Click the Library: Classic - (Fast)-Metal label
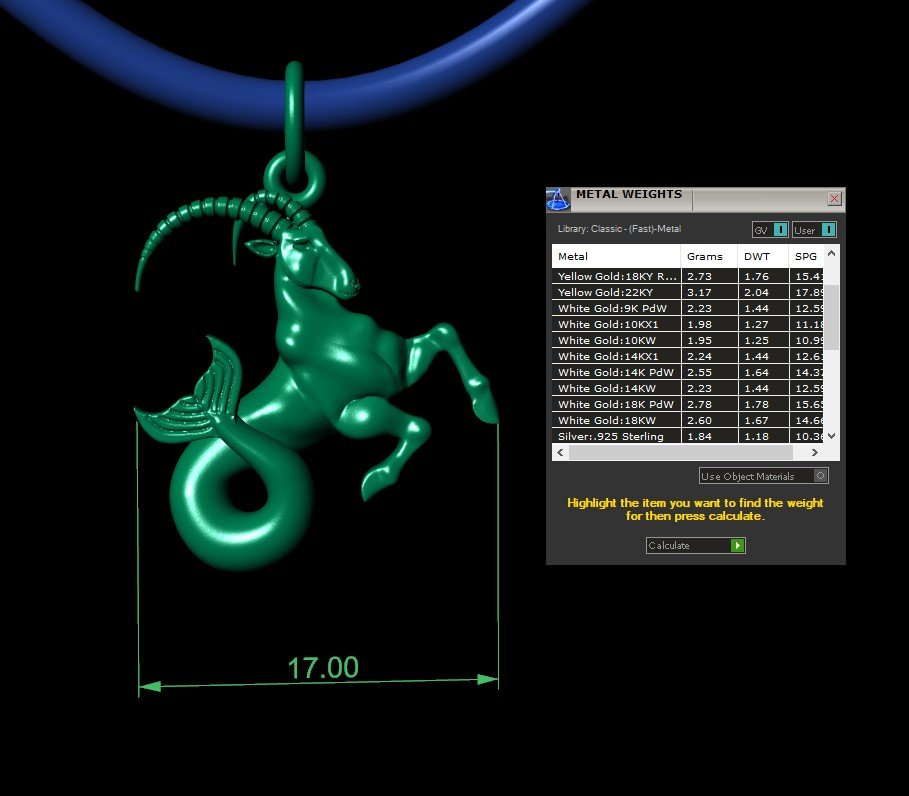 (619, 229)
